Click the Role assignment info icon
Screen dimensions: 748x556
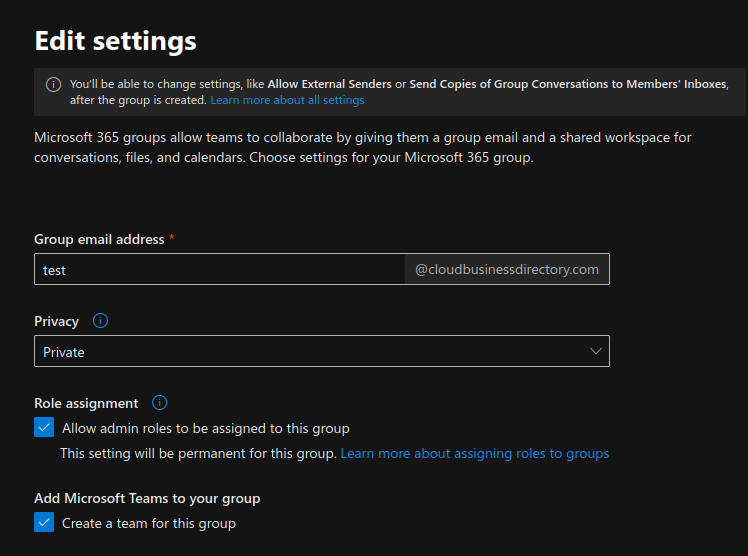(159, 402)
